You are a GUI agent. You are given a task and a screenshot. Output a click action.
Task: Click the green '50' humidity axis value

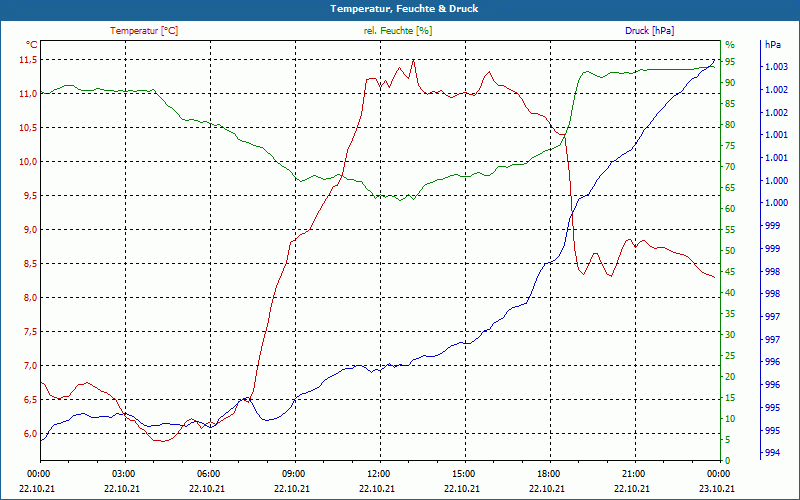click(x=730, y=251)
